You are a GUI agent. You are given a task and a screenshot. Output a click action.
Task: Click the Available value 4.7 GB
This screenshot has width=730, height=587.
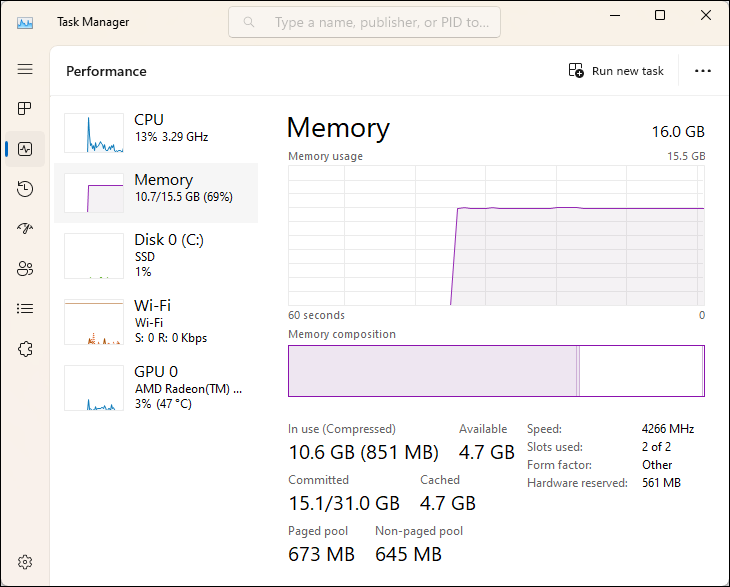(487, 452)
